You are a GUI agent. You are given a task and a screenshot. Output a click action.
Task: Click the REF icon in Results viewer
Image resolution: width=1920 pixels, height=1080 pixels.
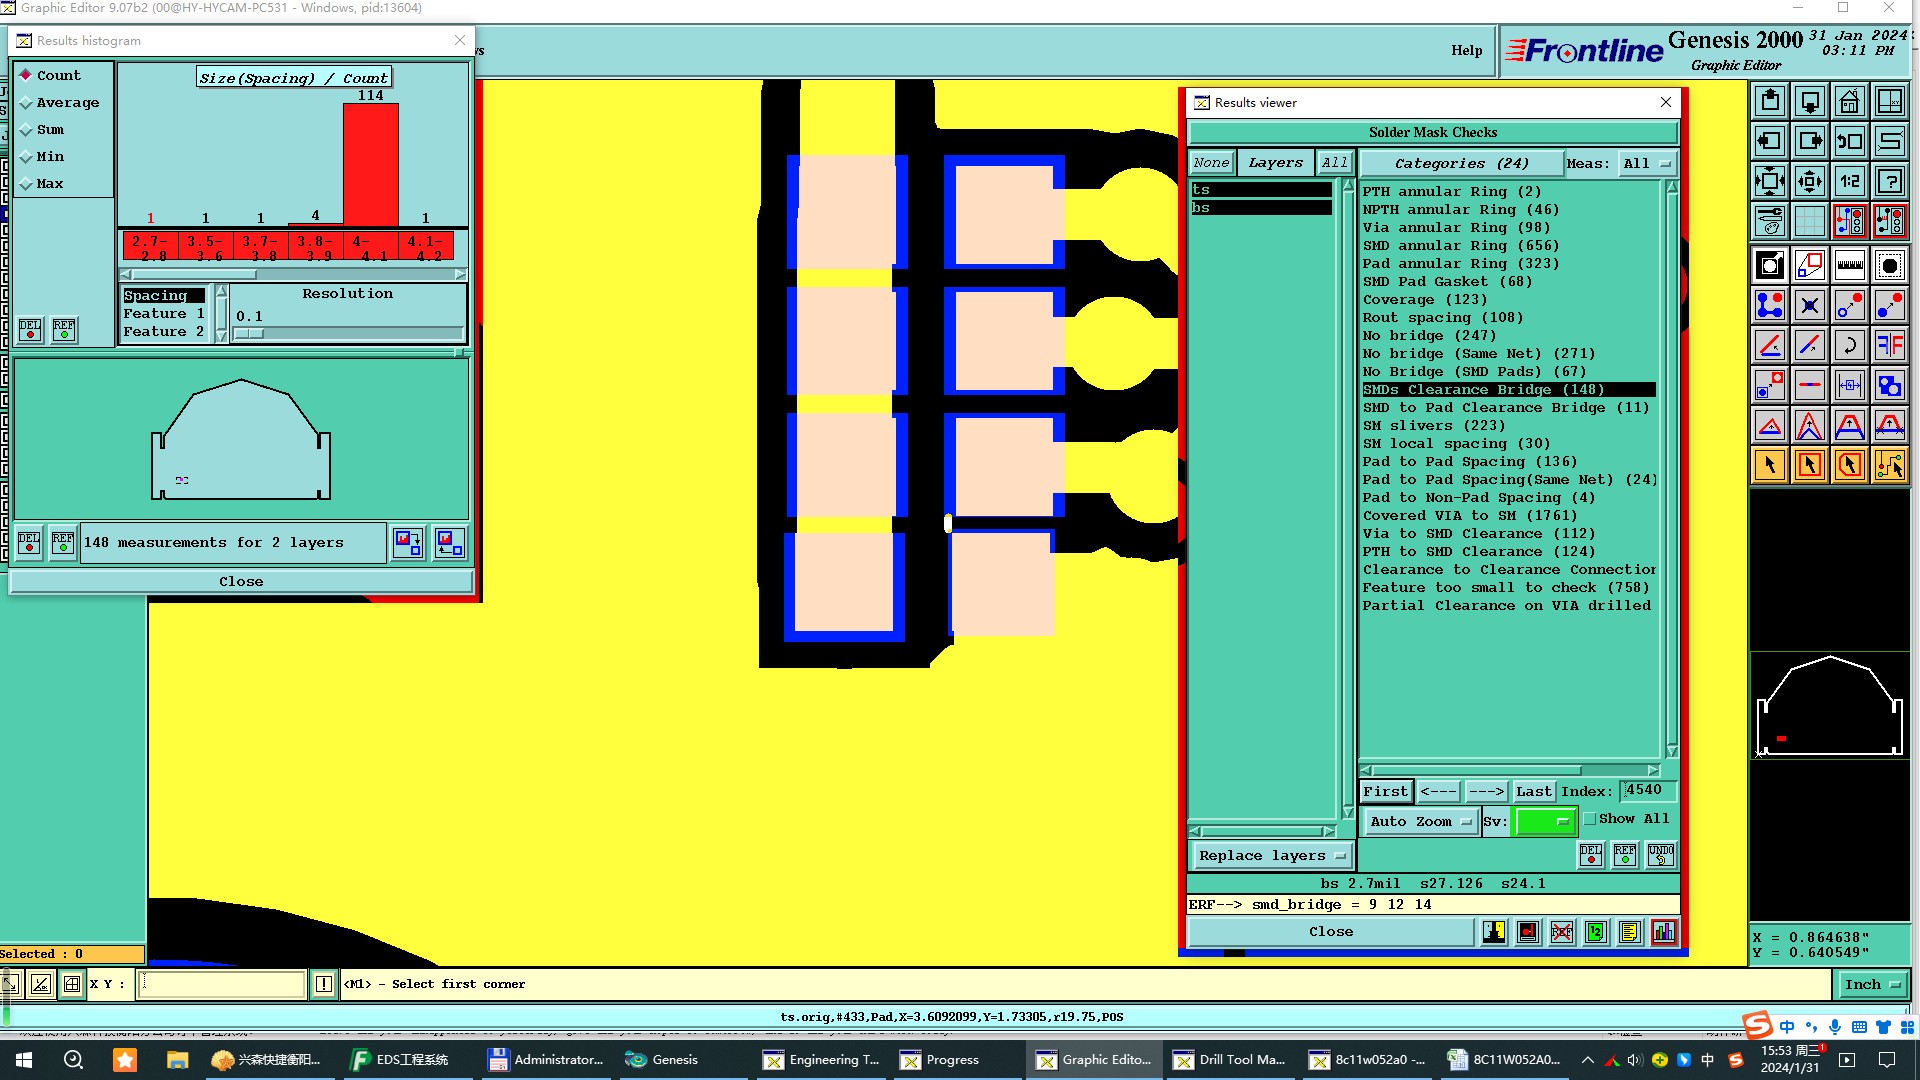1625,855
